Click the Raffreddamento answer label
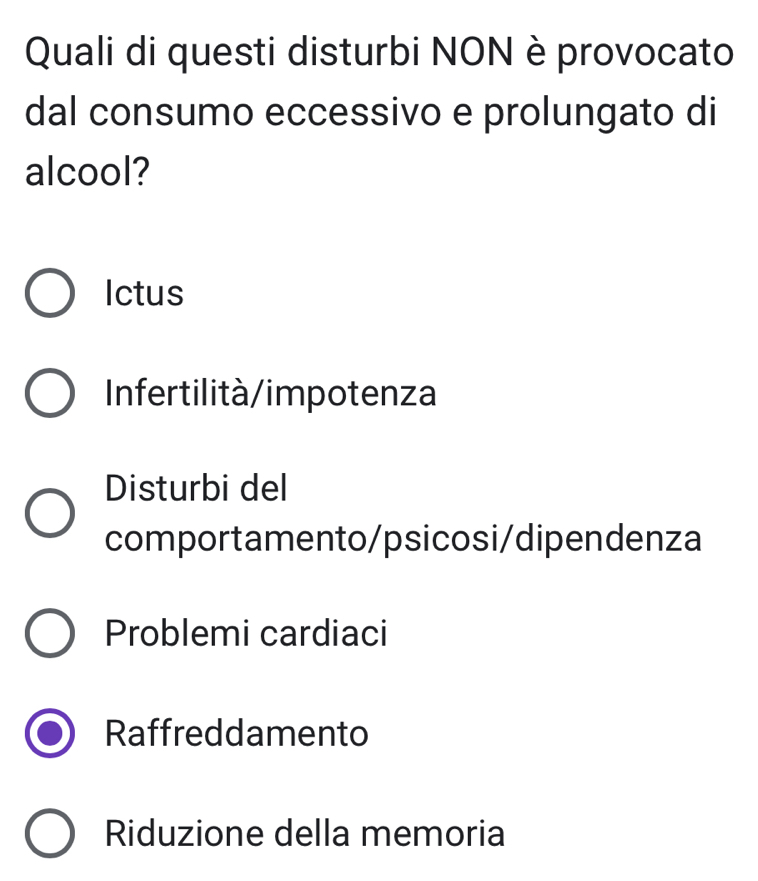The height and width of the screenshot is (881, 758). (237, 734)
